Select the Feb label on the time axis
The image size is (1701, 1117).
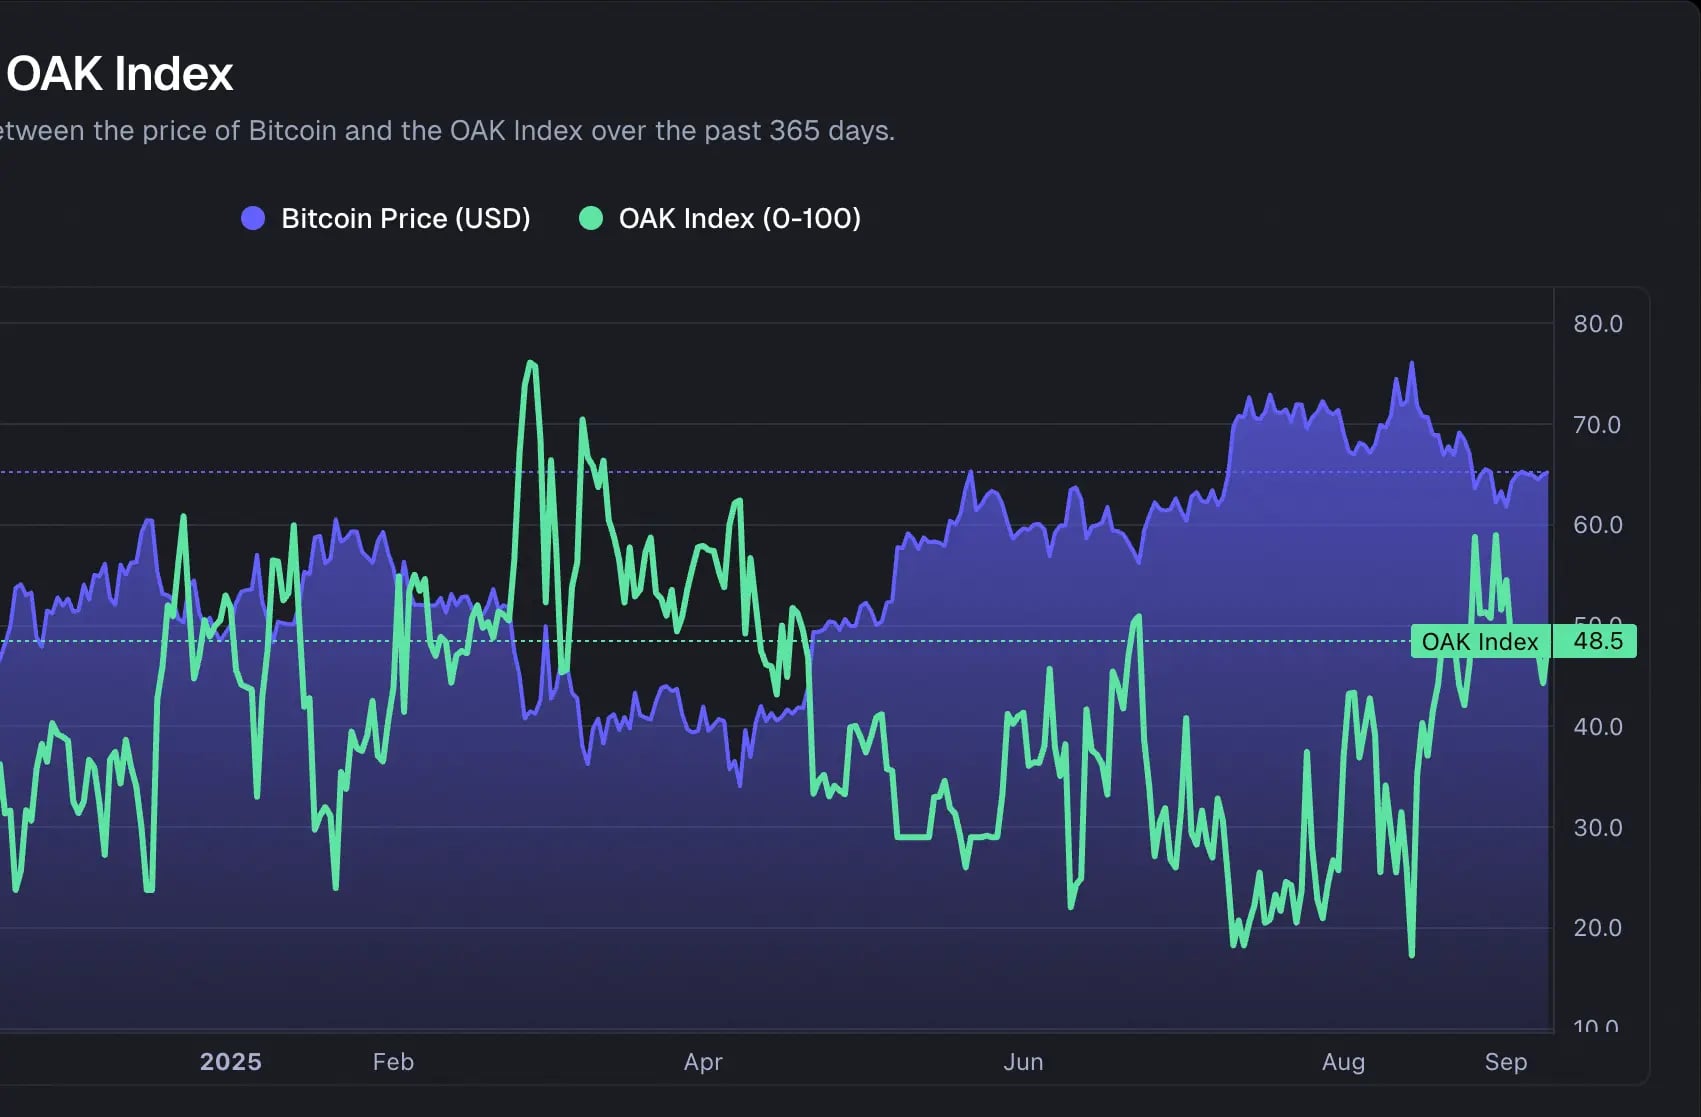click(x=393, y=1061)
